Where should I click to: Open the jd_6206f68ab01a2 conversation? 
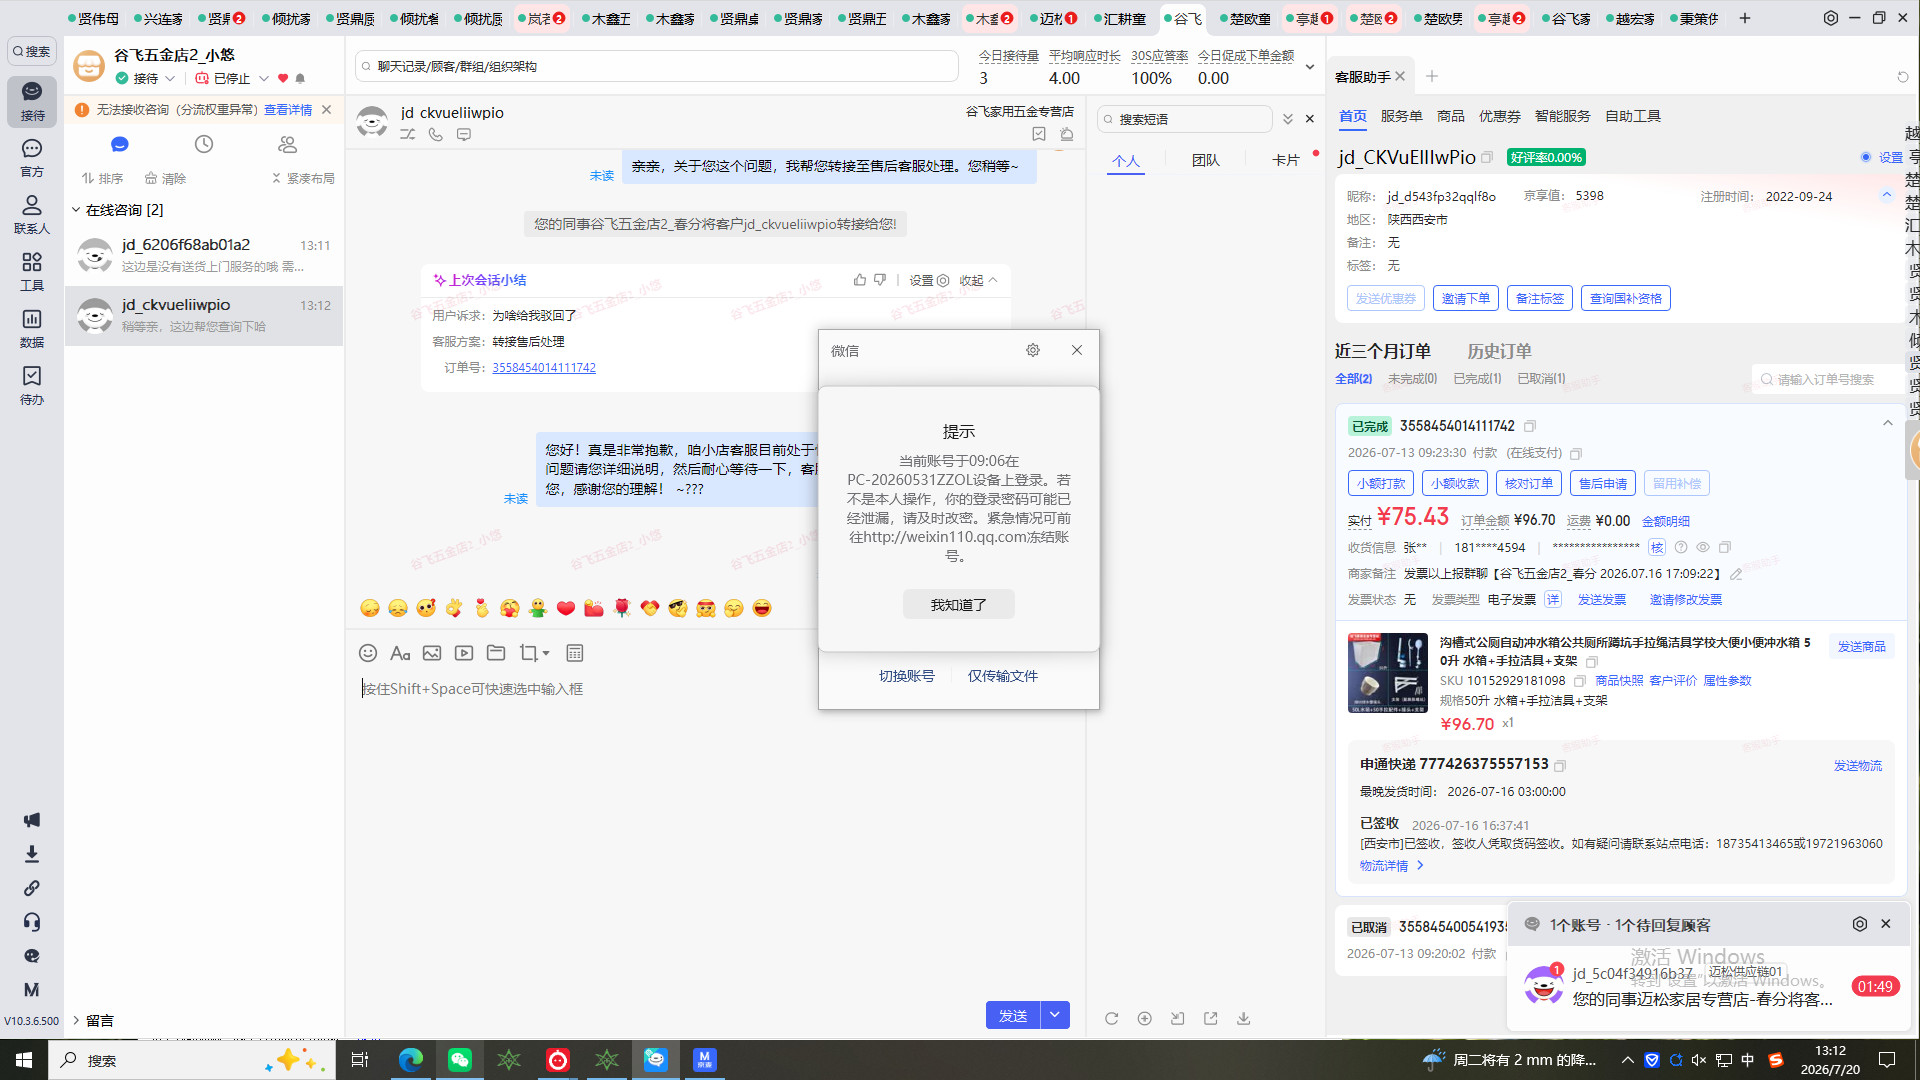pyautogui.click(x=204, y=255)
